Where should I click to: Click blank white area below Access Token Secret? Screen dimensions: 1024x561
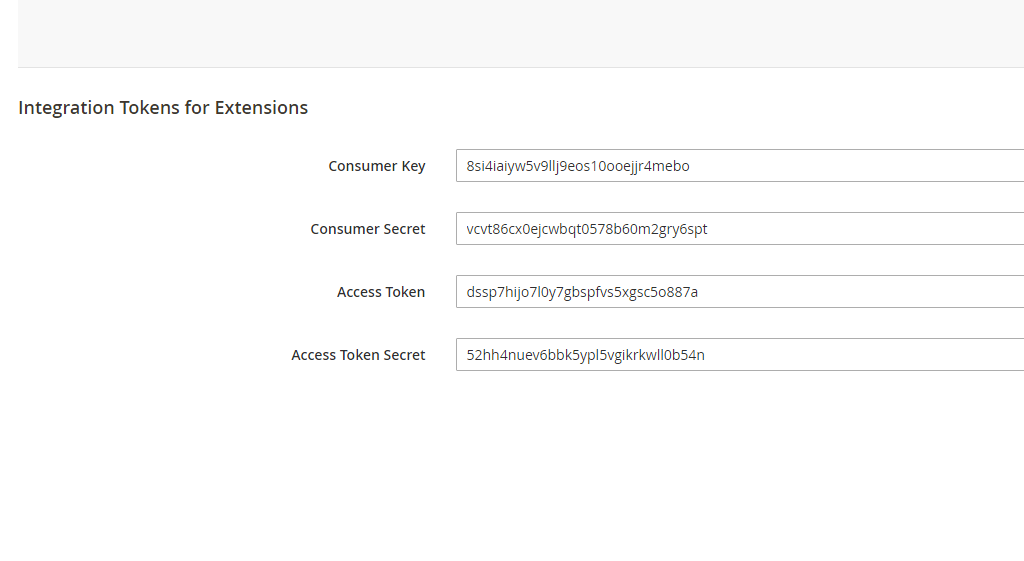520,460
